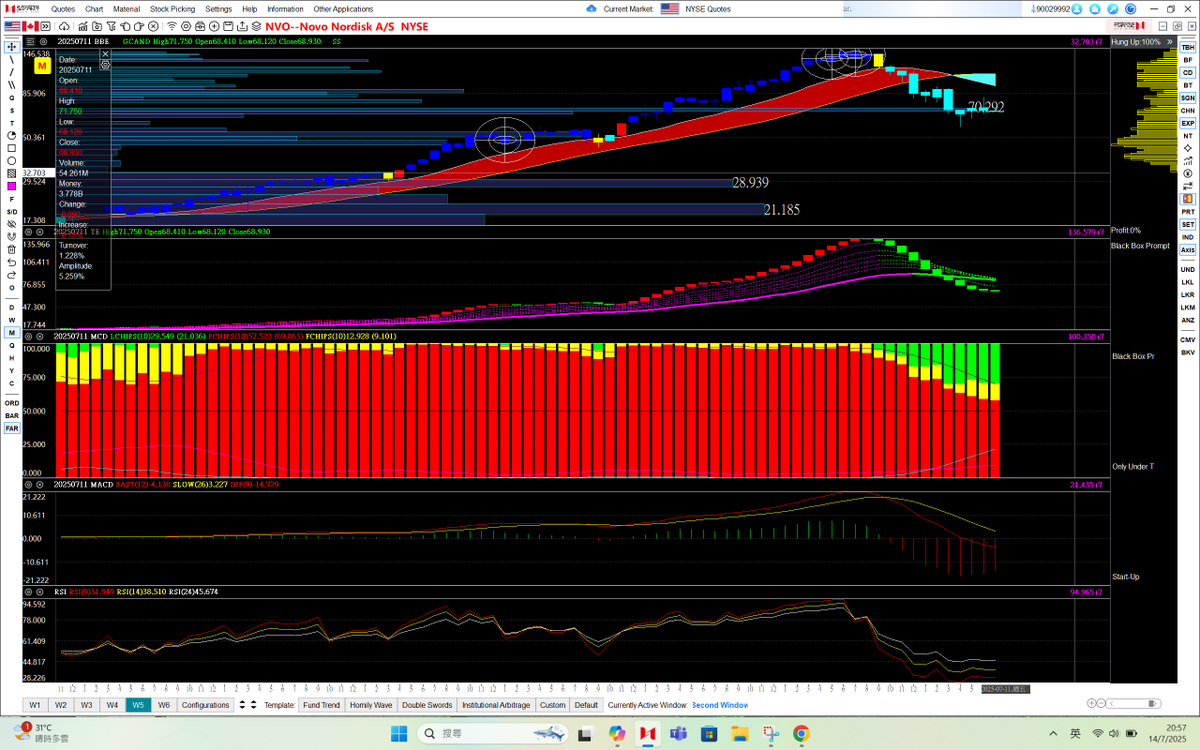Image resolution: width=1200 pixels, height=750 pixels.
Task: Click the undo arrow in left toolbar
Action: [x=12, y=262]
